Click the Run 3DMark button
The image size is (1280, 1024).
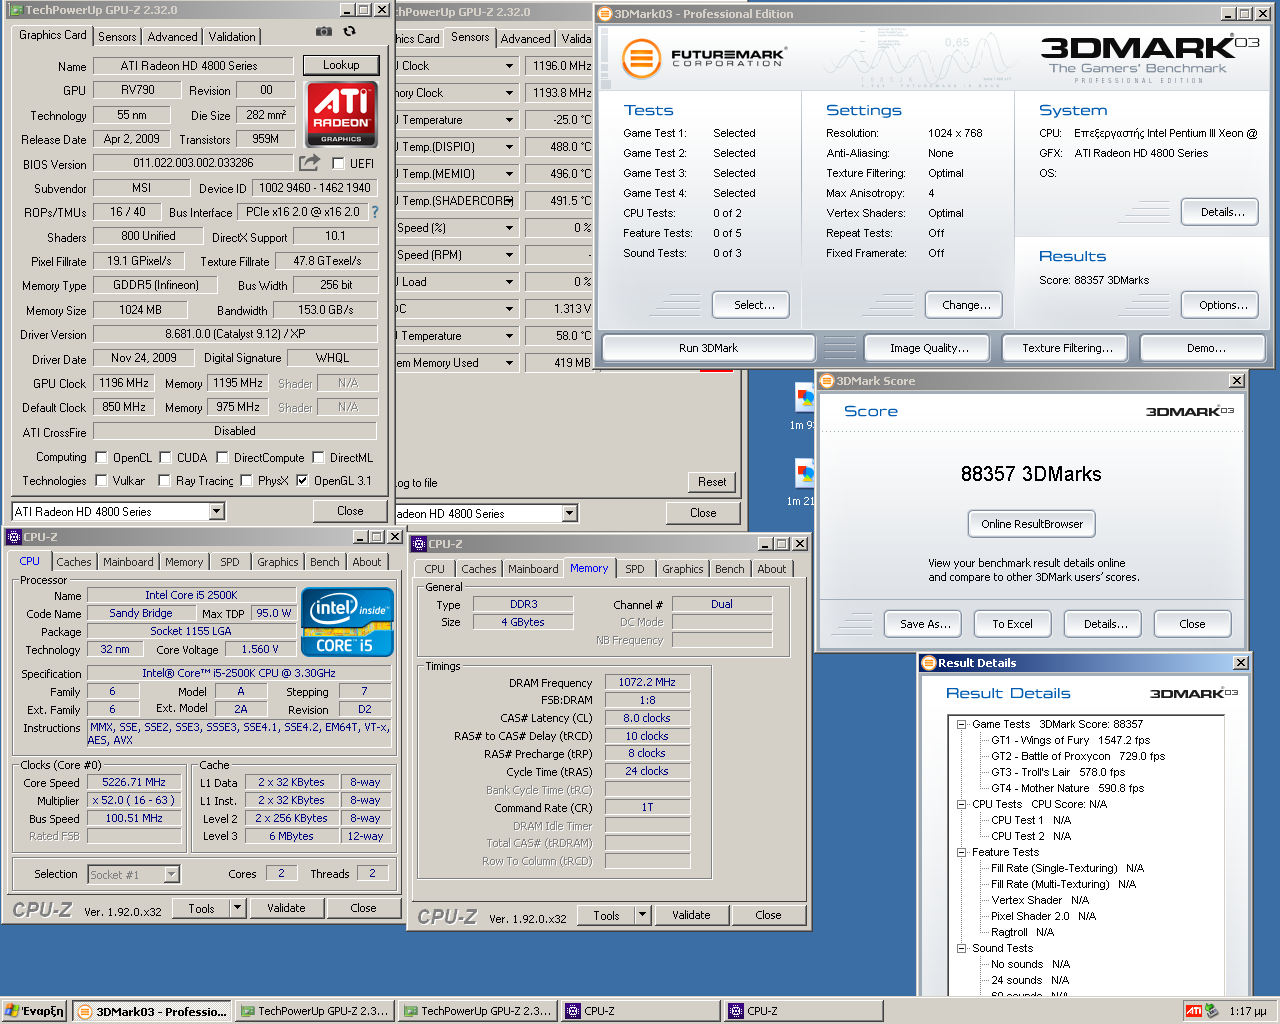(x=708, y=348)
